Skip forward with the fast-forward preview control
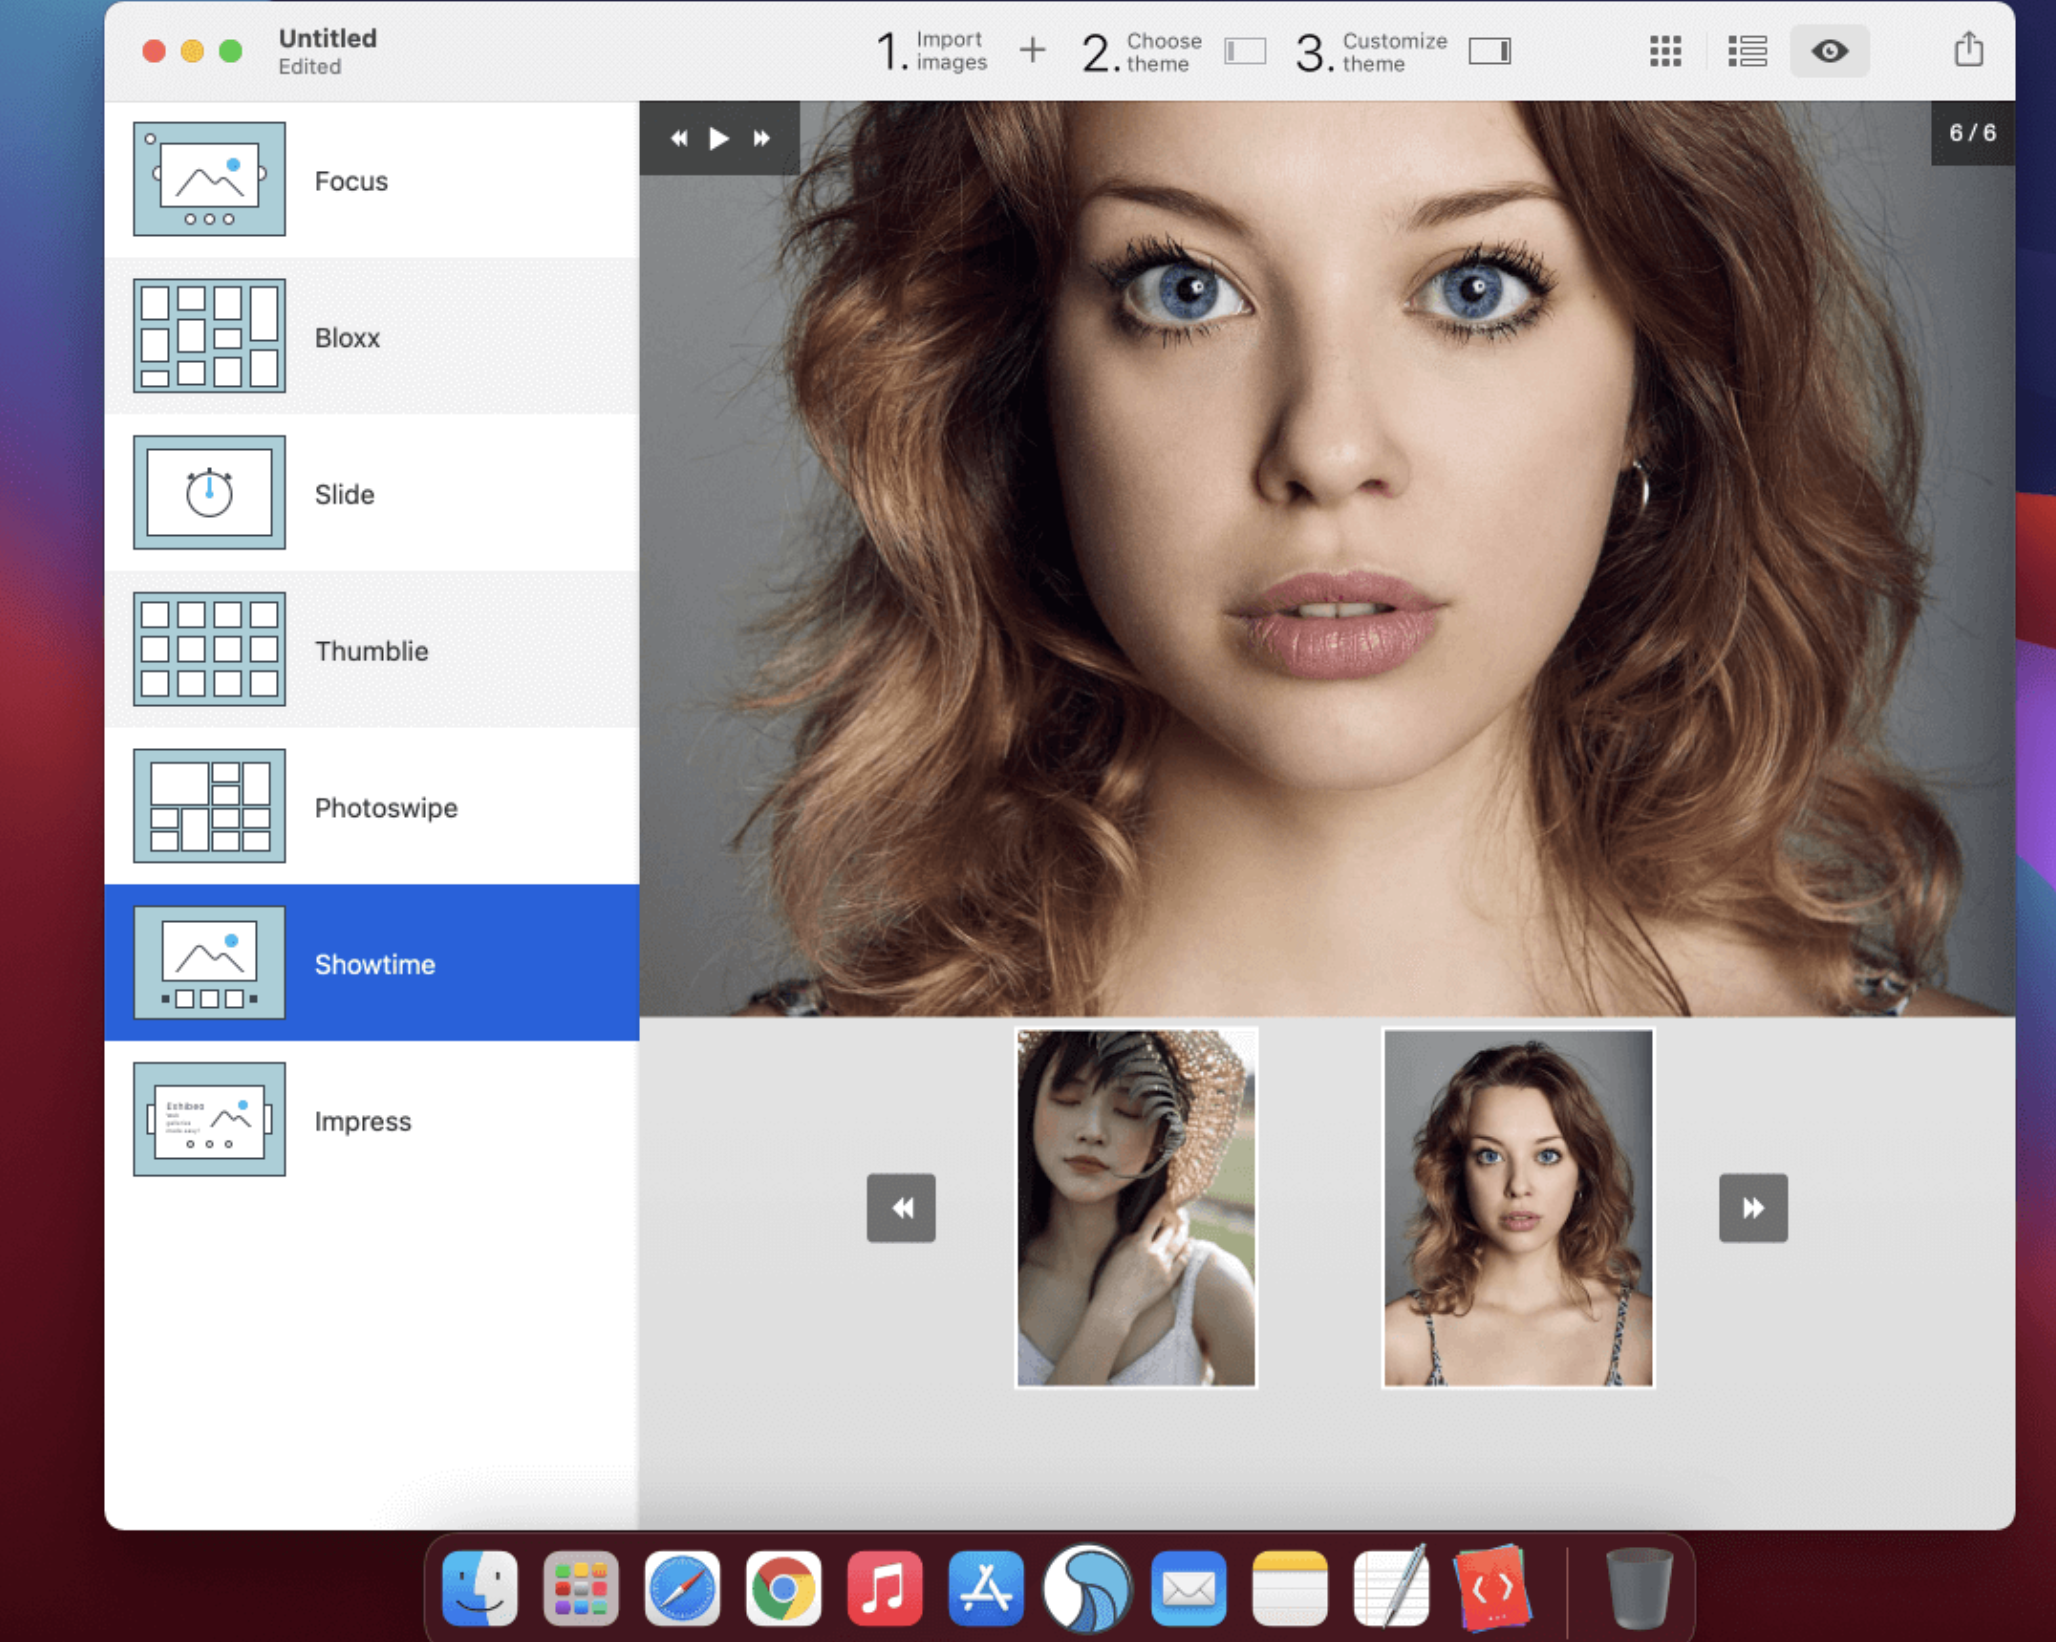This screenshot has width=2056, height=1642. coord(761,138)
